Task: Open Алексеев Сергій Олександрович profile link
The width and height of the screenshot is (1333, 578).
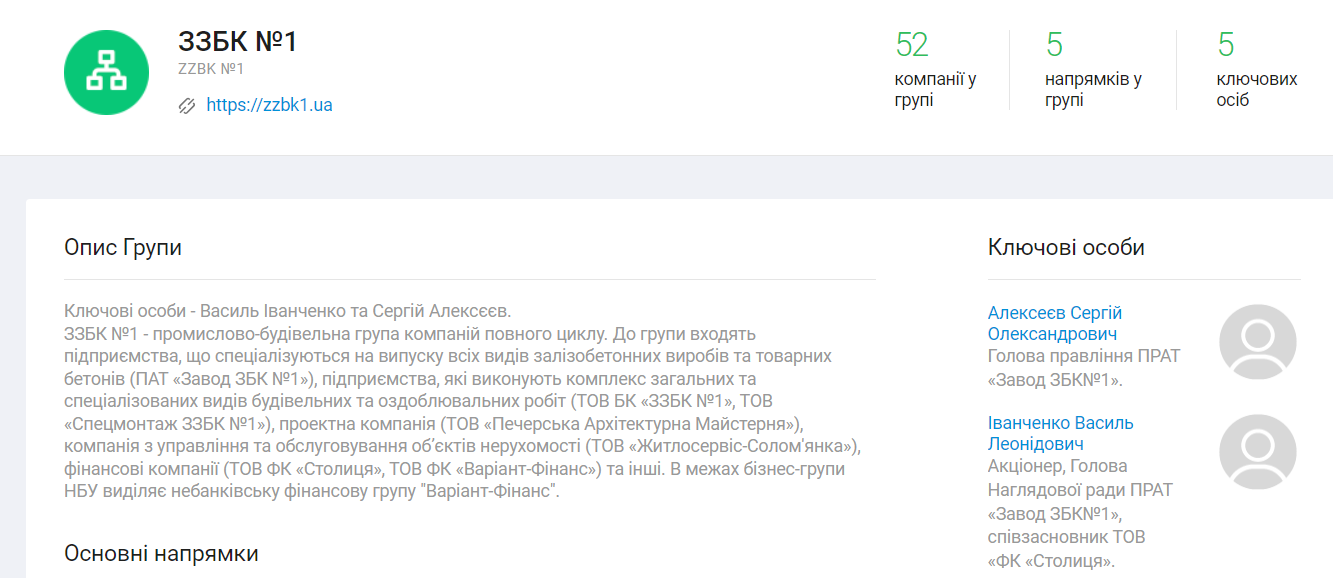Action: click(1054, 323)
